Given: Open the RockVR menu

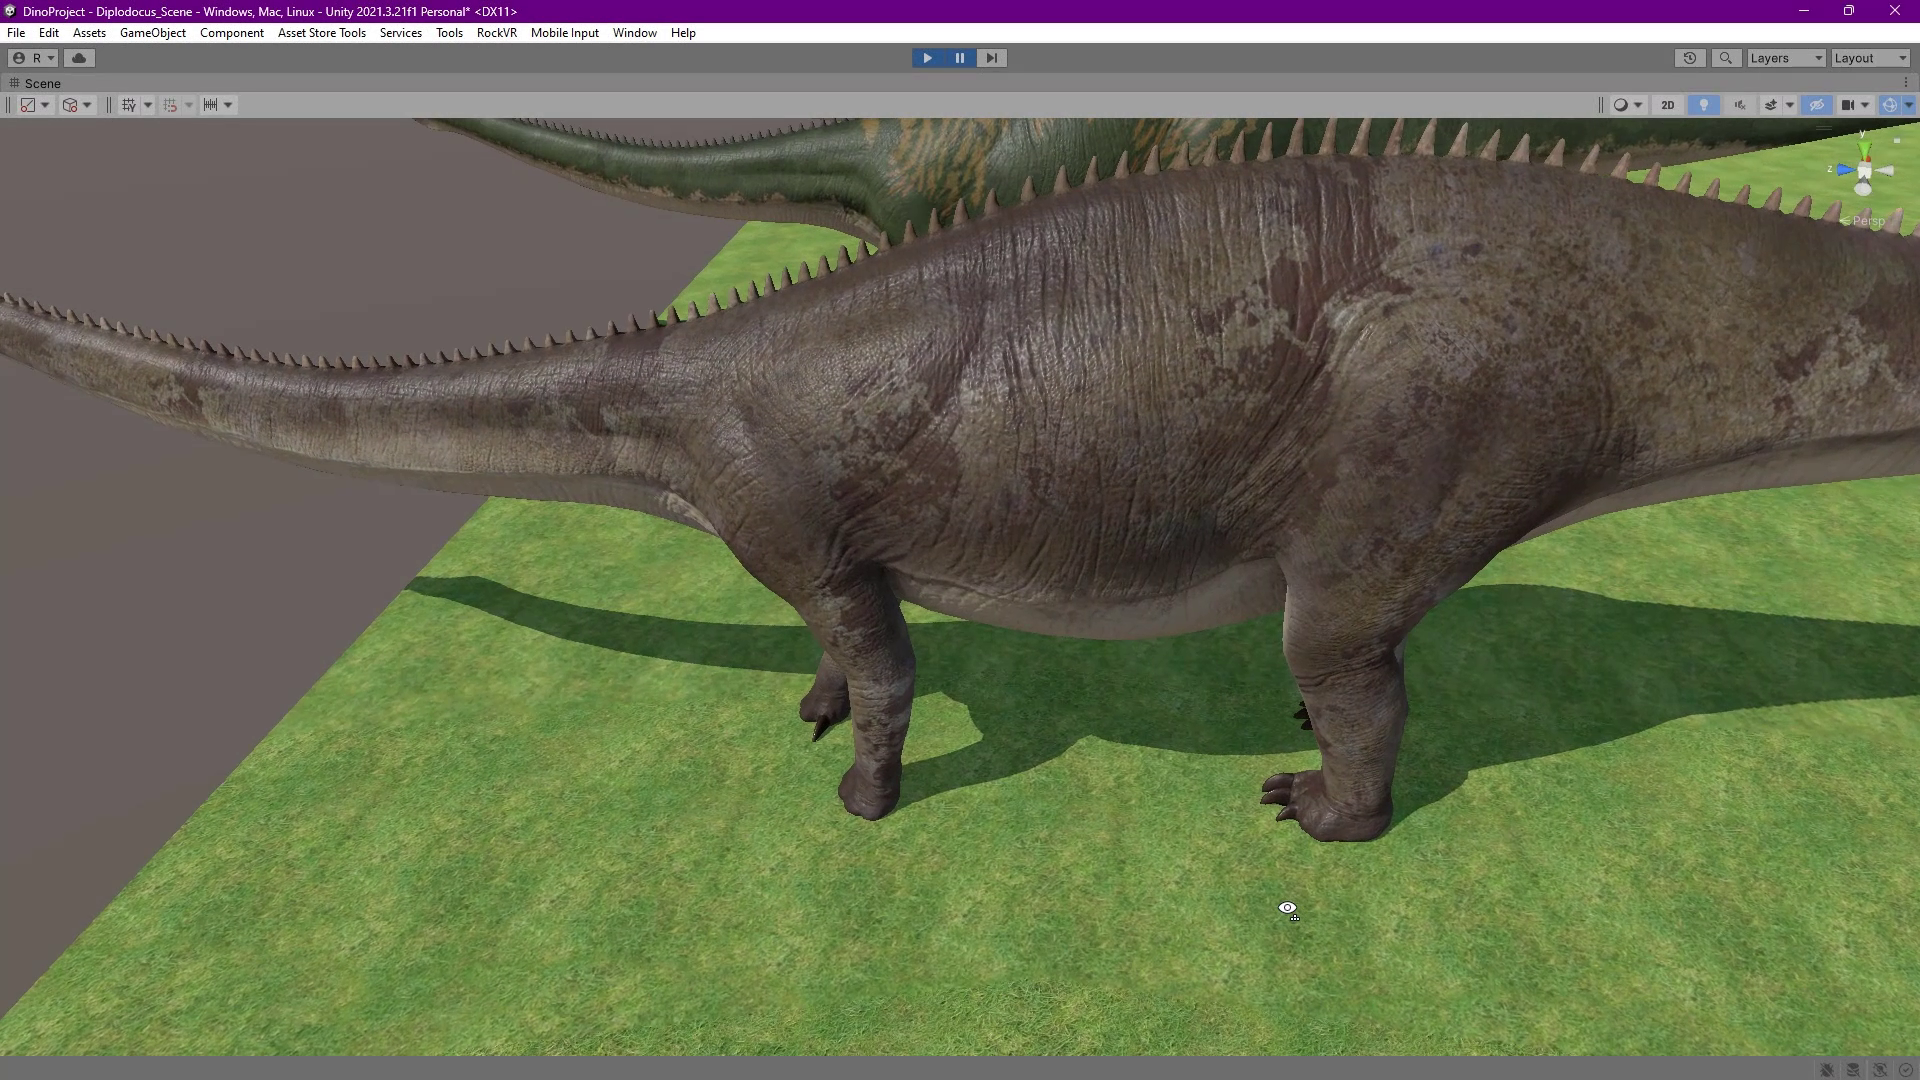Looking at the screenshot, I should pos(497,32).
